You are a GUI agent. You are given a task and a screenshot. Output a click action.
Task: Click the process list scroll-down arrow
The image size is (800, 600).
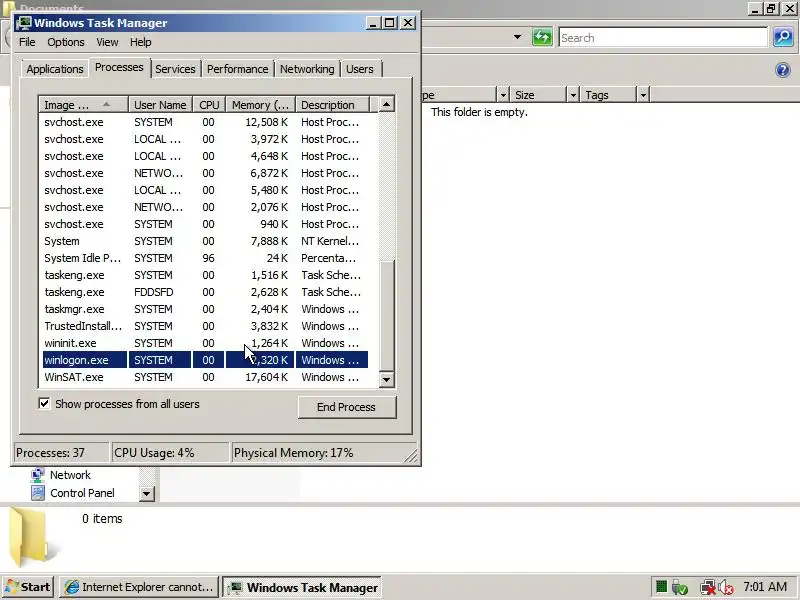(386, 379)
